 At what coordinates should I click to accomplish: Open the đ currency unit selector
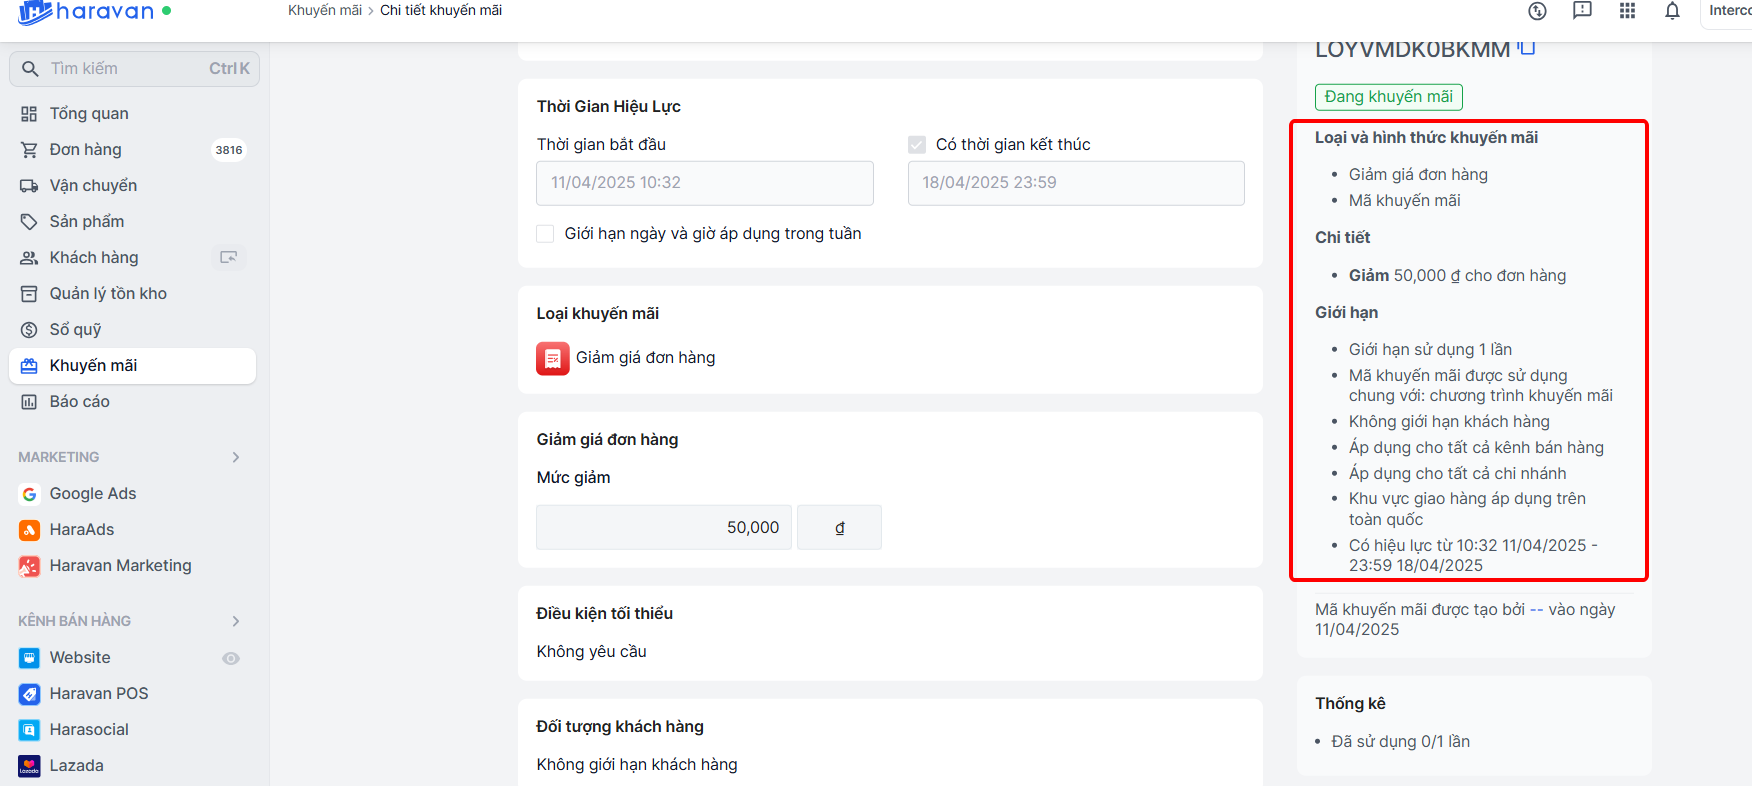839,527
